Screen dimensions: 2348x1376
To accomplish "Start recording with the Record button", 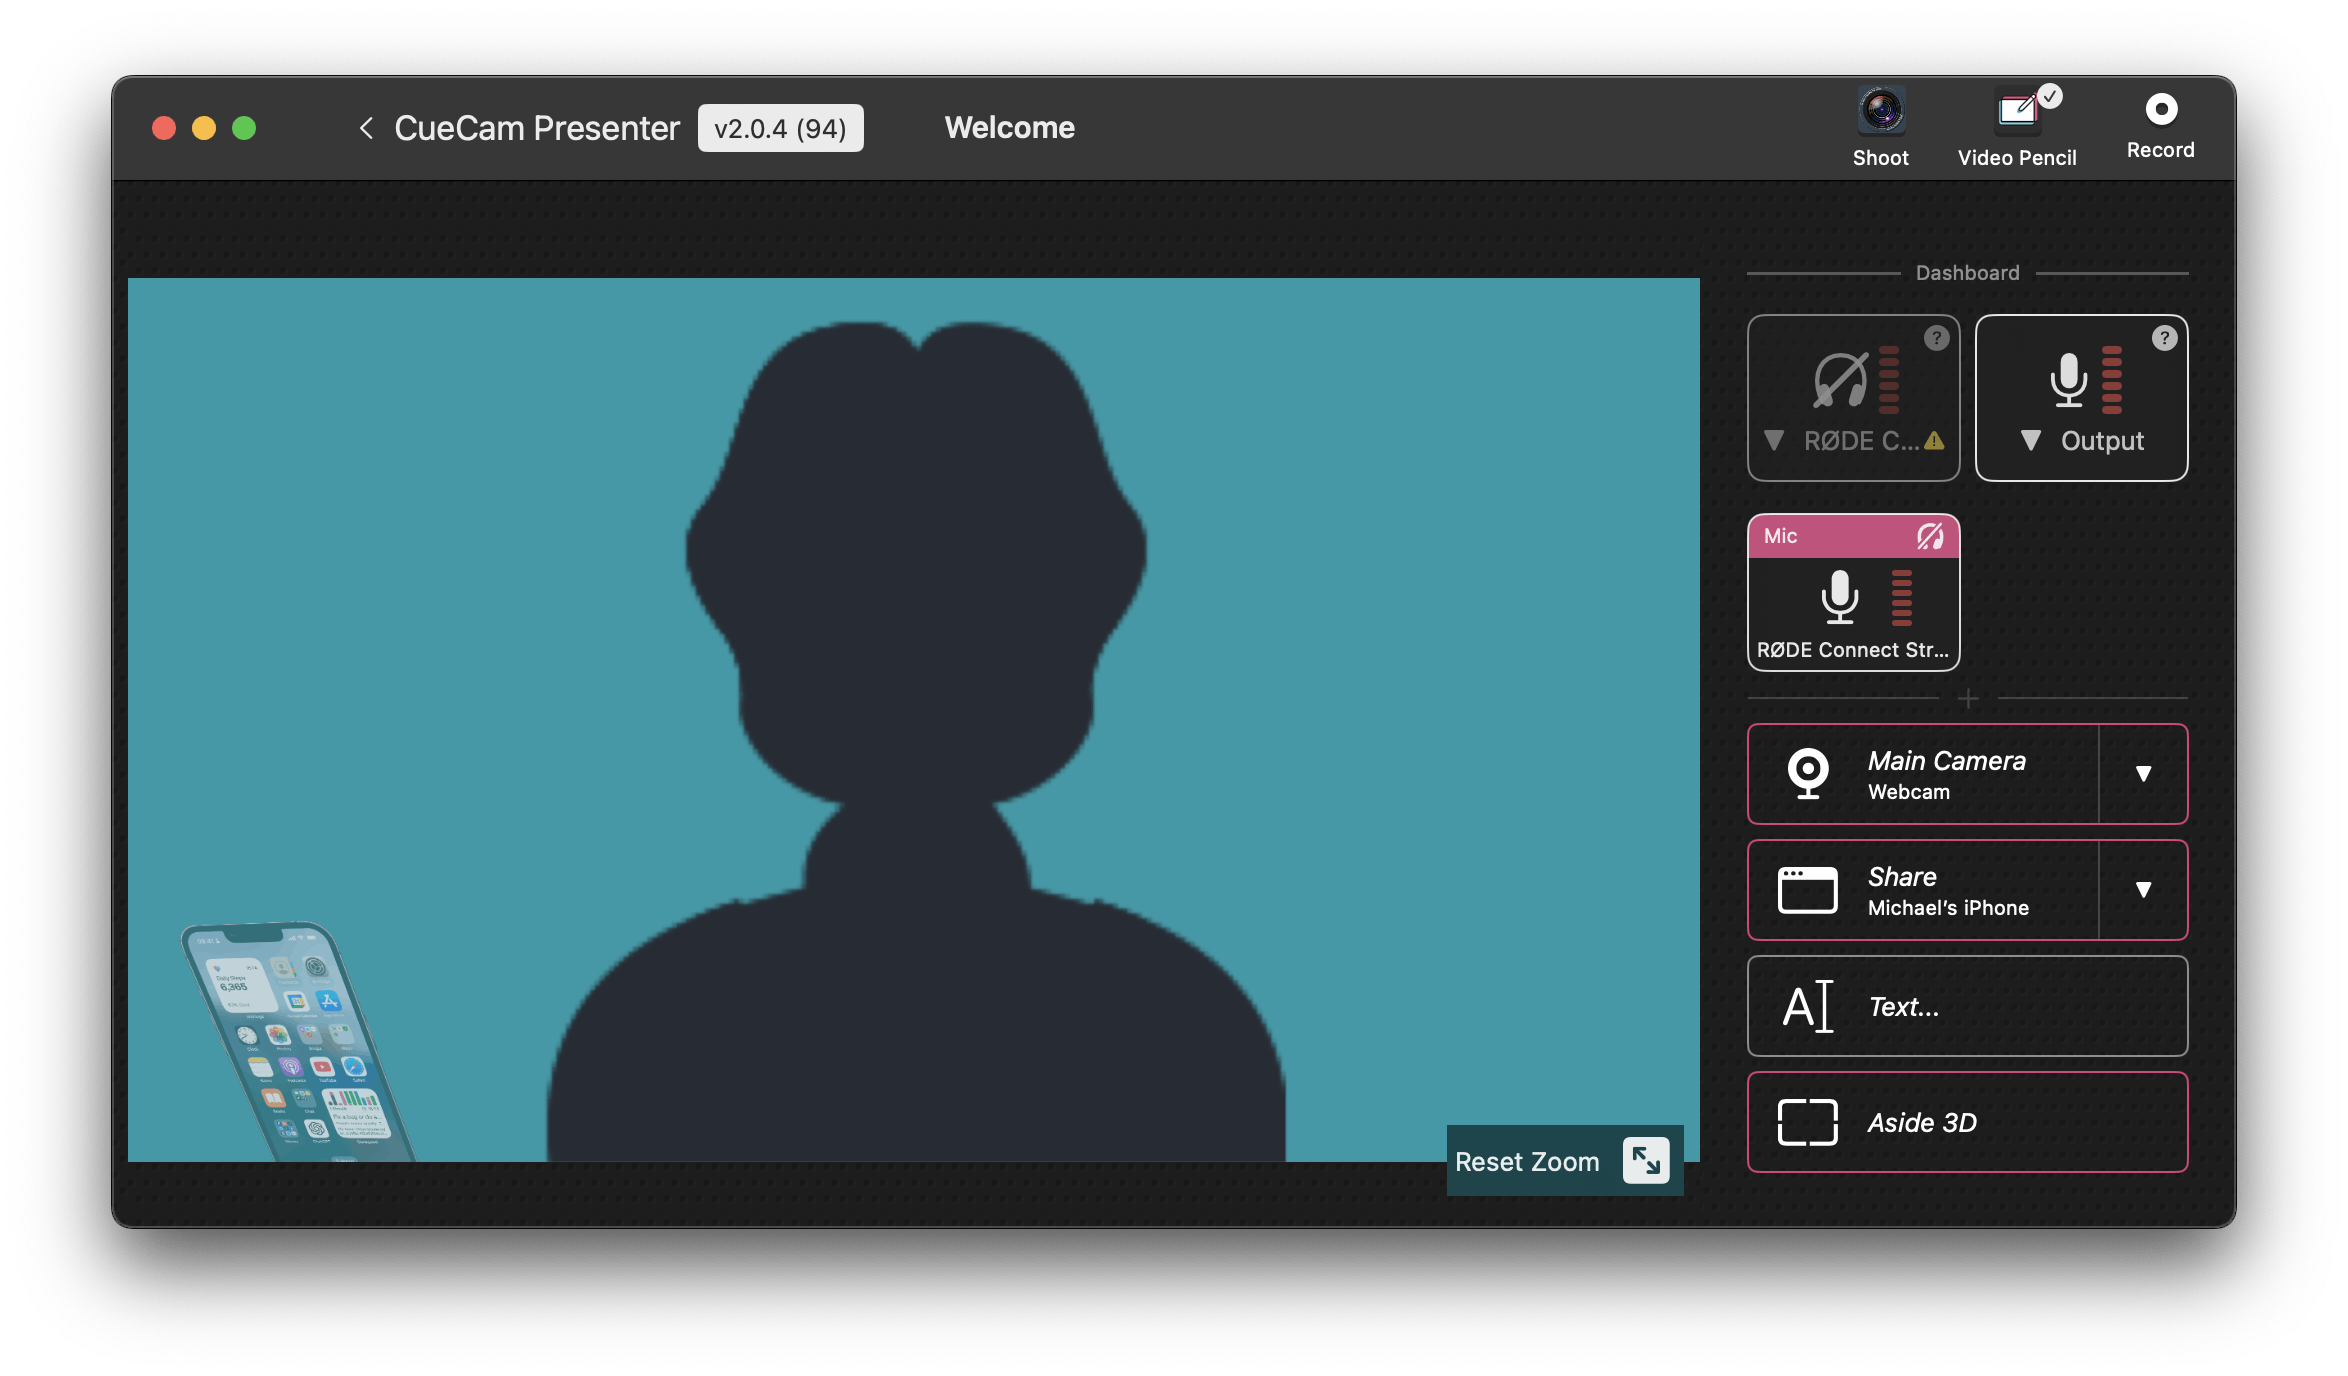I will 2160,110.
